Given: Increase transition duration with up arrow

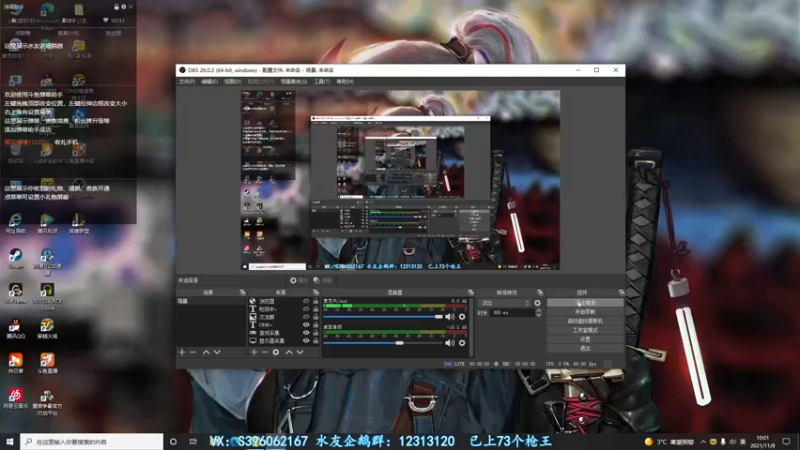Looking at the screenshot, I should click(x=538, y=310).
